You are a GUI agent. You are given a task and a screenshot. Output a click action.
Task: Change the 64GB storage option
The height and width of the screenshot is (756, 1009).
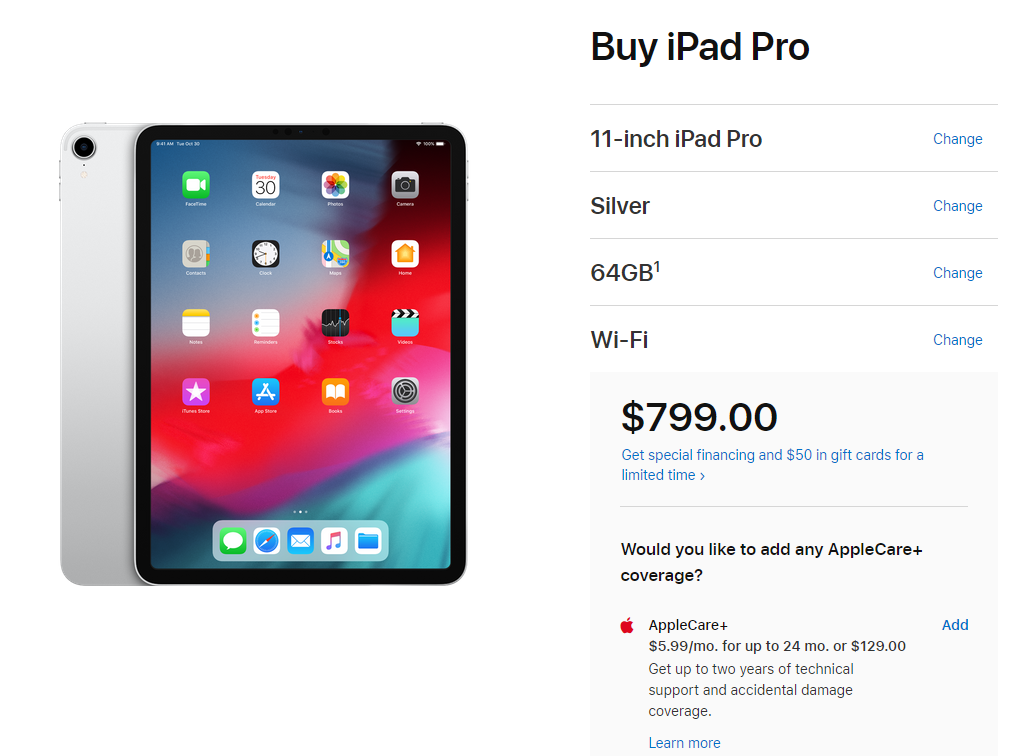[958, 273]
